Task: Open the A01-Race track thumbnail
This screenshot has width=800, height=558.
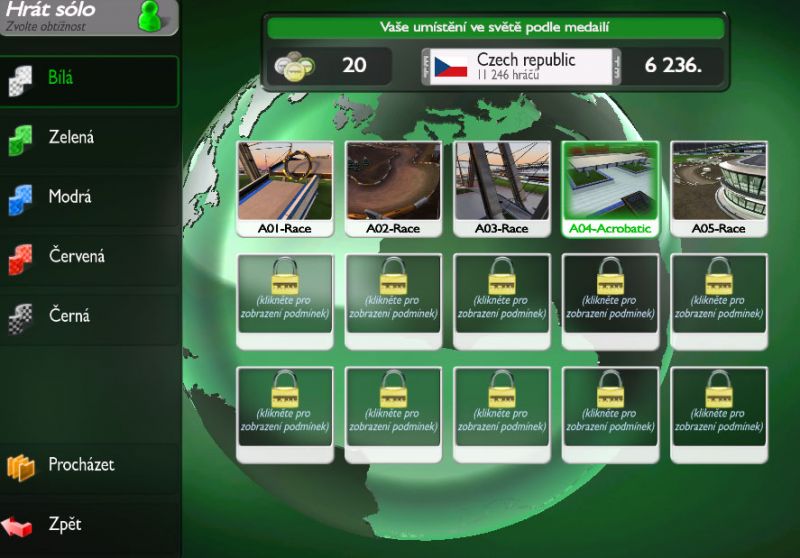Action: point(285,189)
